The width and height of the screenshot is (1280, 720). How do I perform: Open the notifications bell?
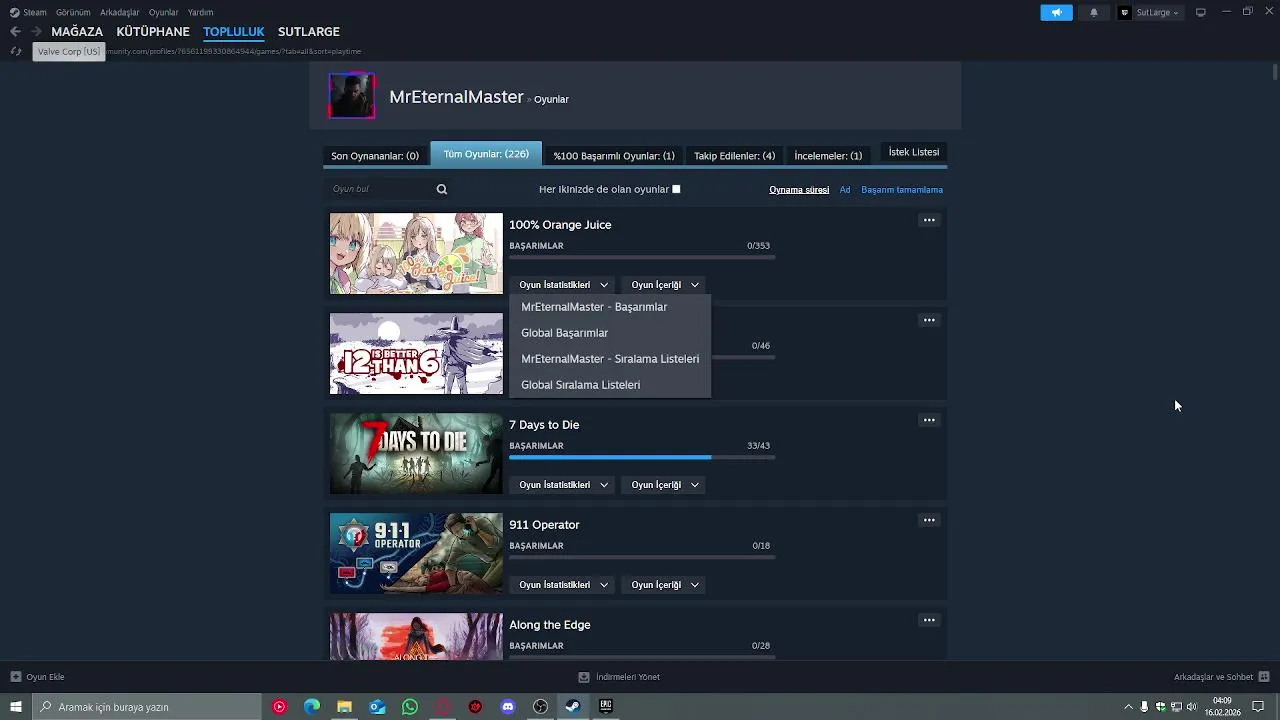coord(1094,12)
